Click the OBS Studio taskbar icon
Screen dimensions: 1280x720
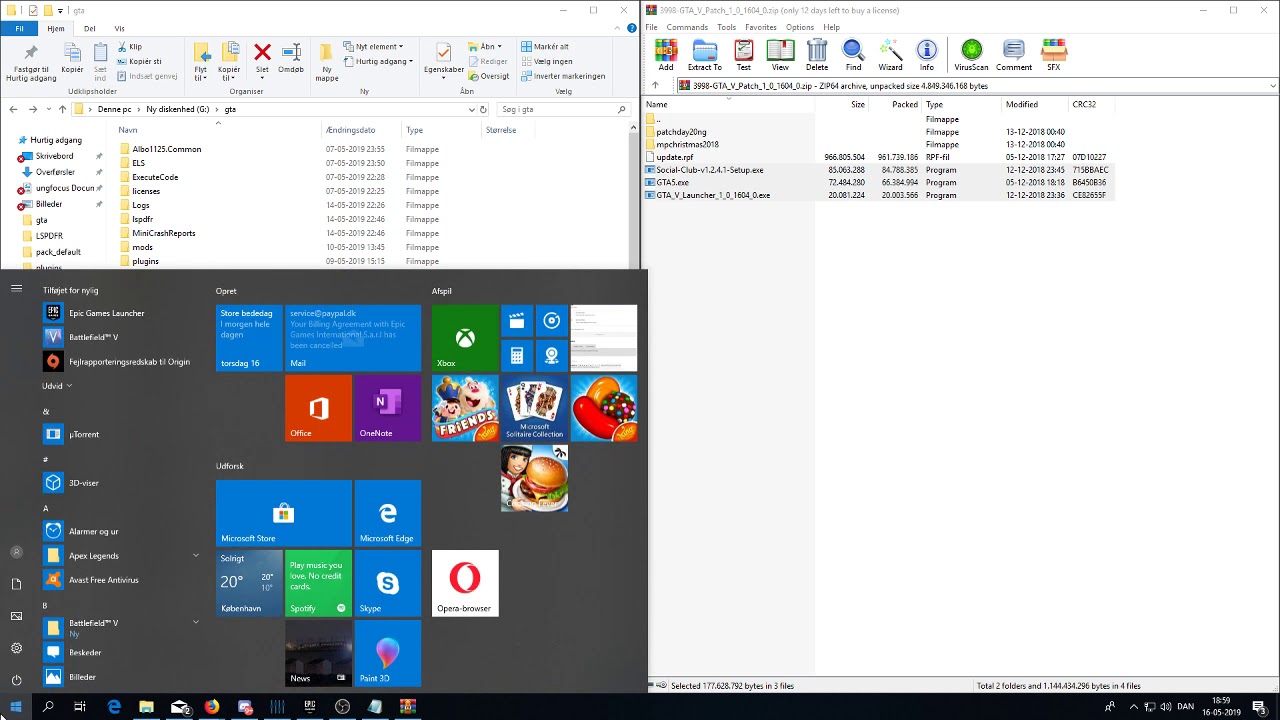(x=342, y=707)
